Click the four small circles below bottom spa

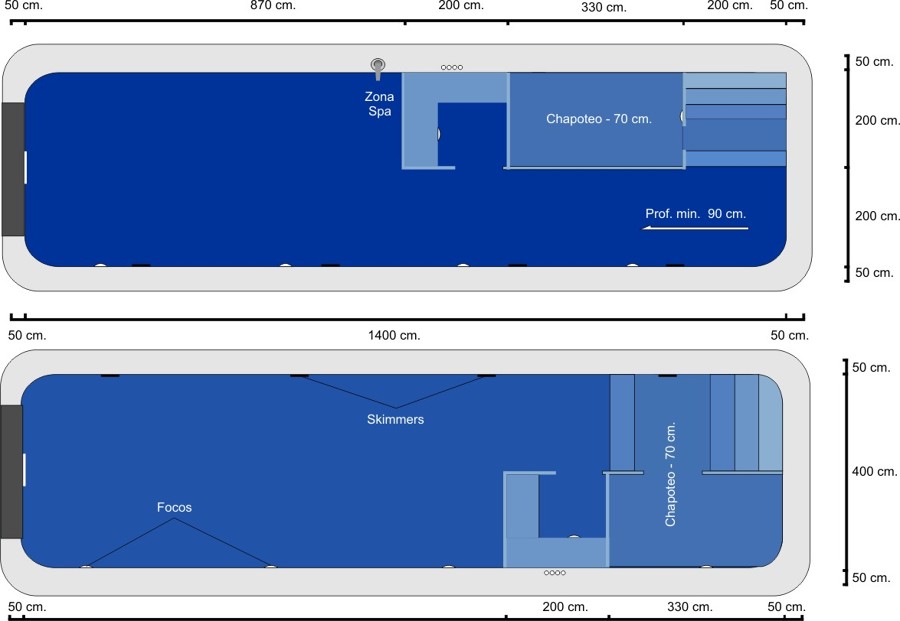pos(554,573)
